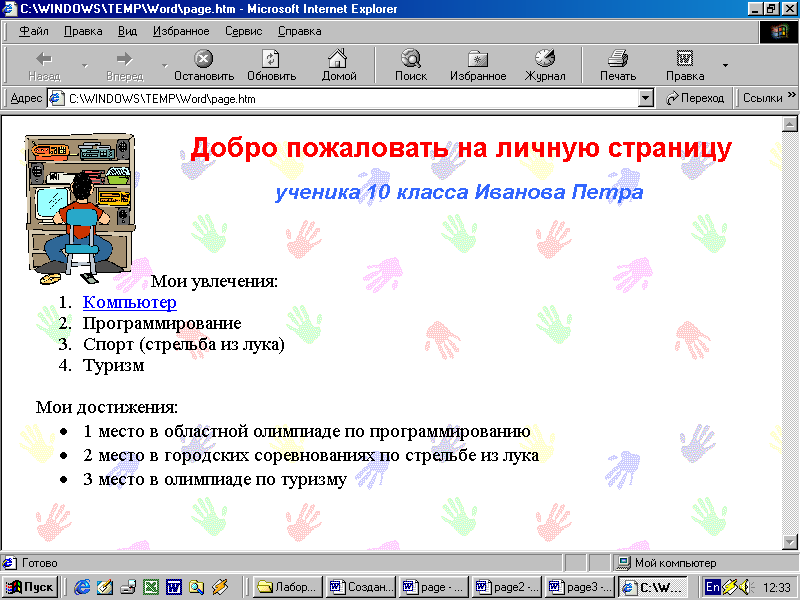Click the Пуск start button
The height and width of the screenshot is (600, 800).
tap(30, 587)
